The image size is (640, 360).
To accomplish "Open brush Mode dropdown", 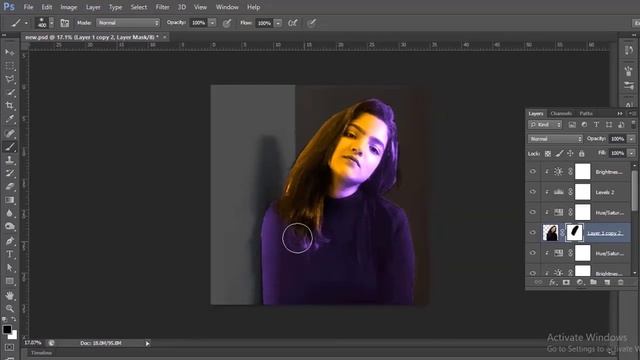I will click(x=128, y=23).
